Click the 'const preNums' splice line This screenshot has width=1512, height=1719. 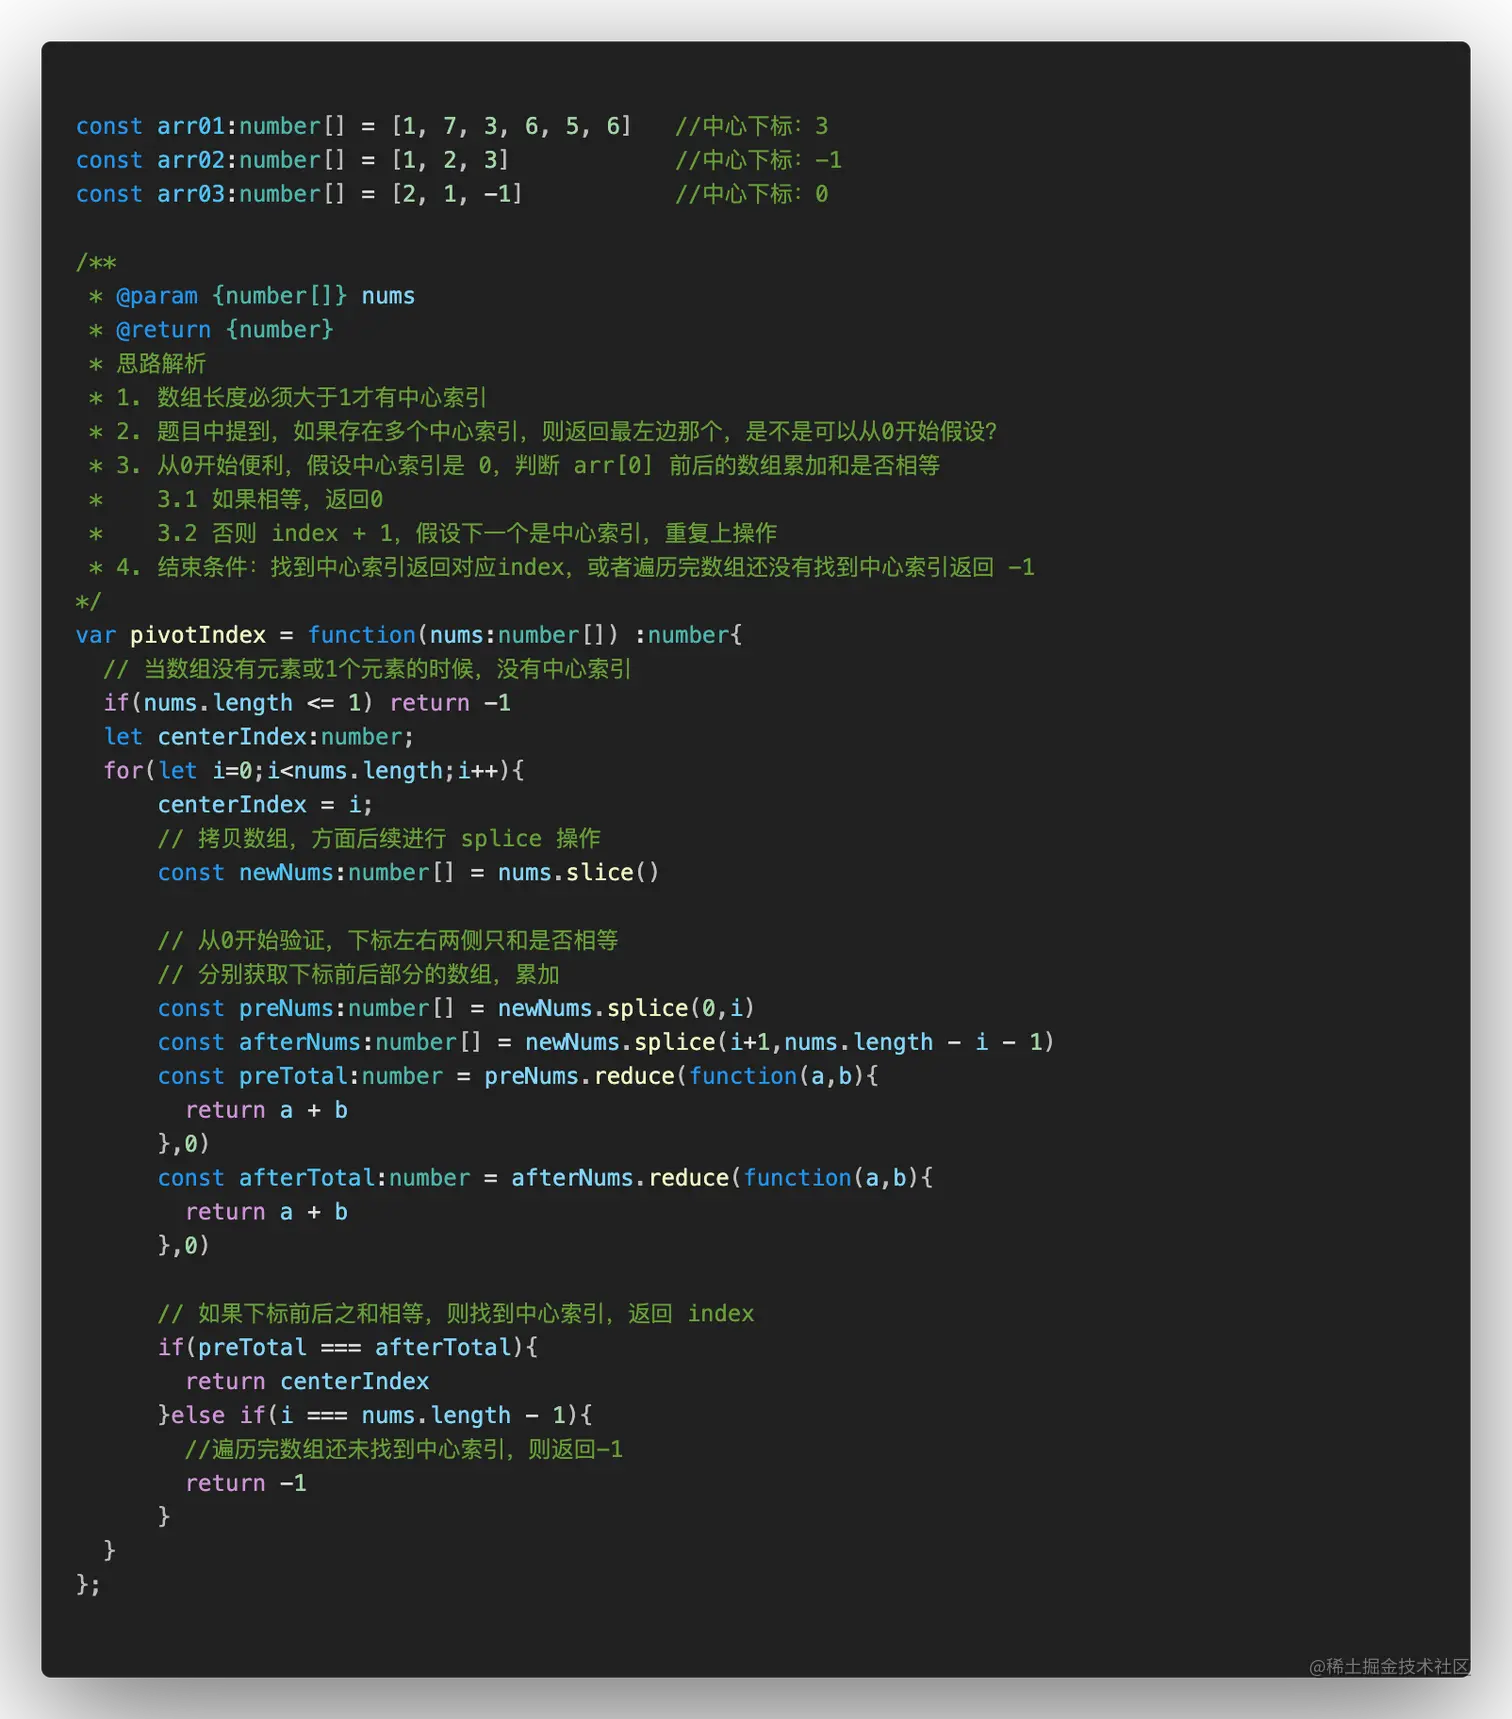(x=456, y=1008)
